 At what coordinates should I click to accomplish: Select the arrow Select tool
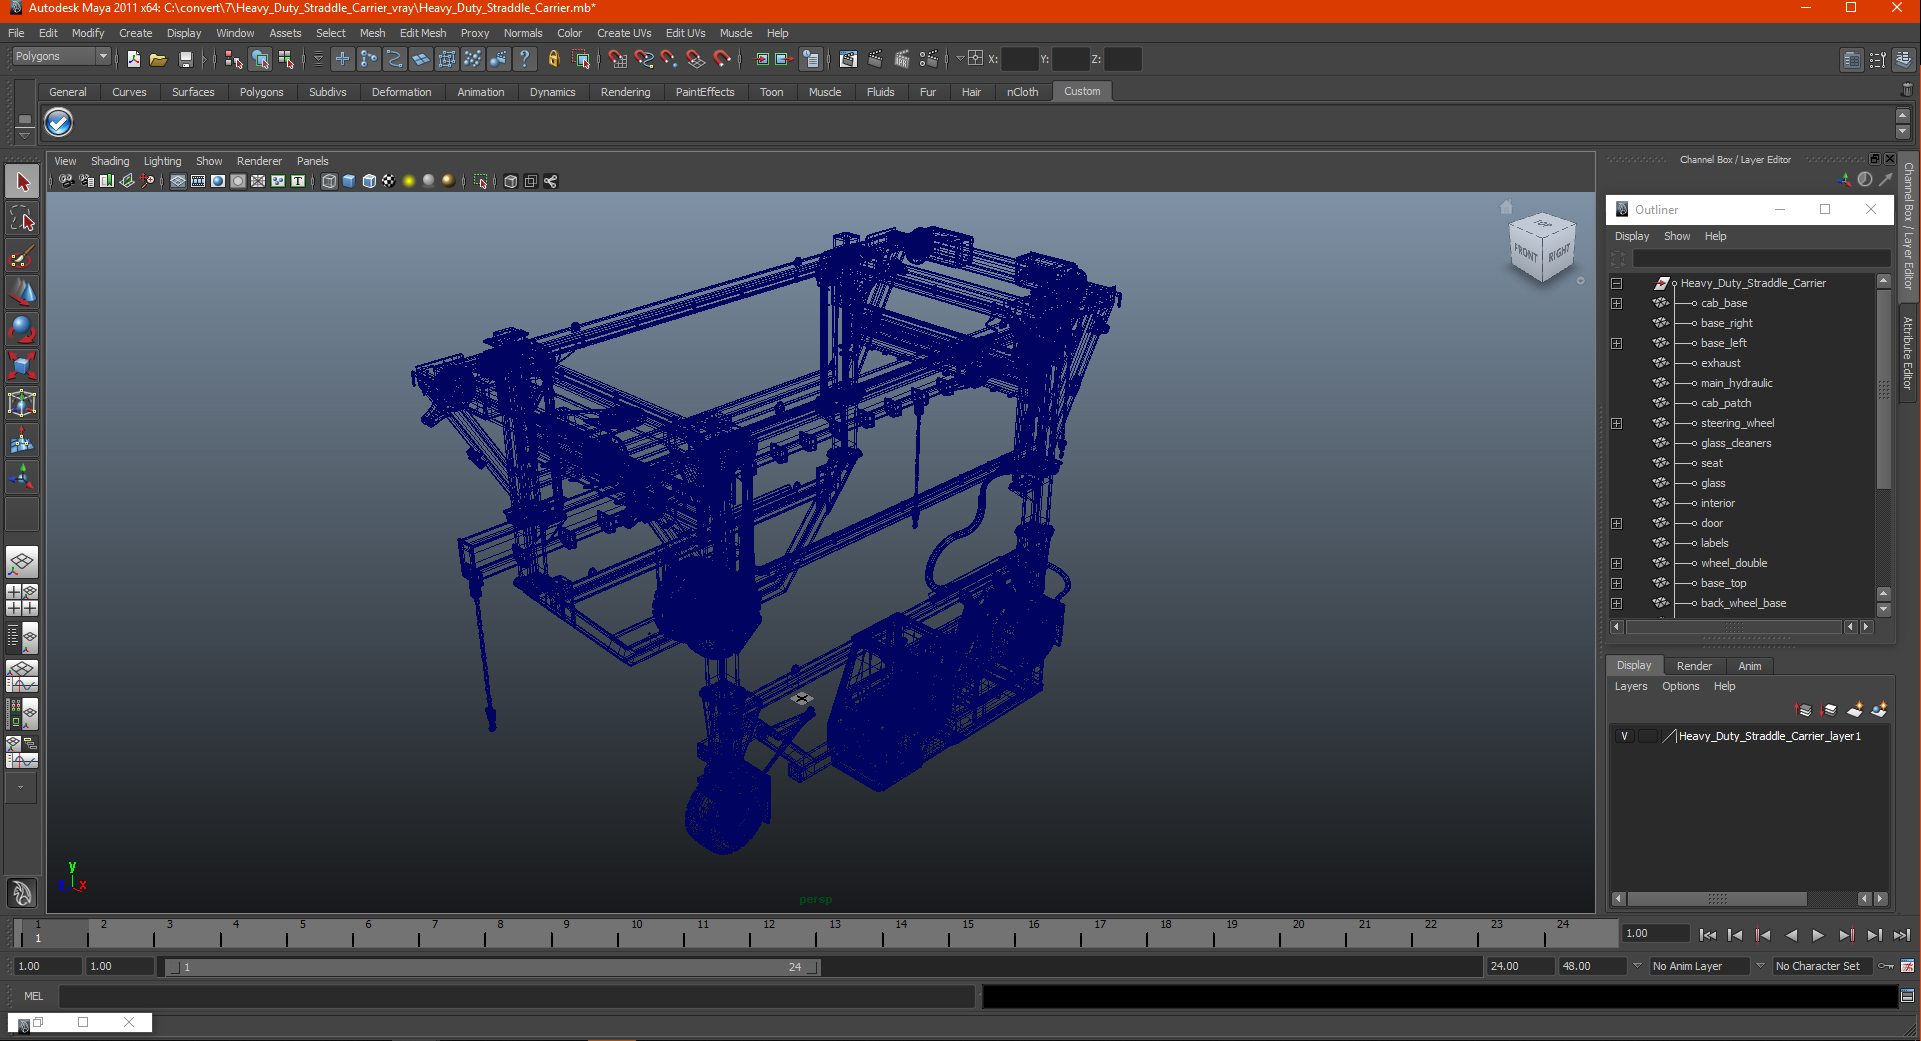(22, 182)
